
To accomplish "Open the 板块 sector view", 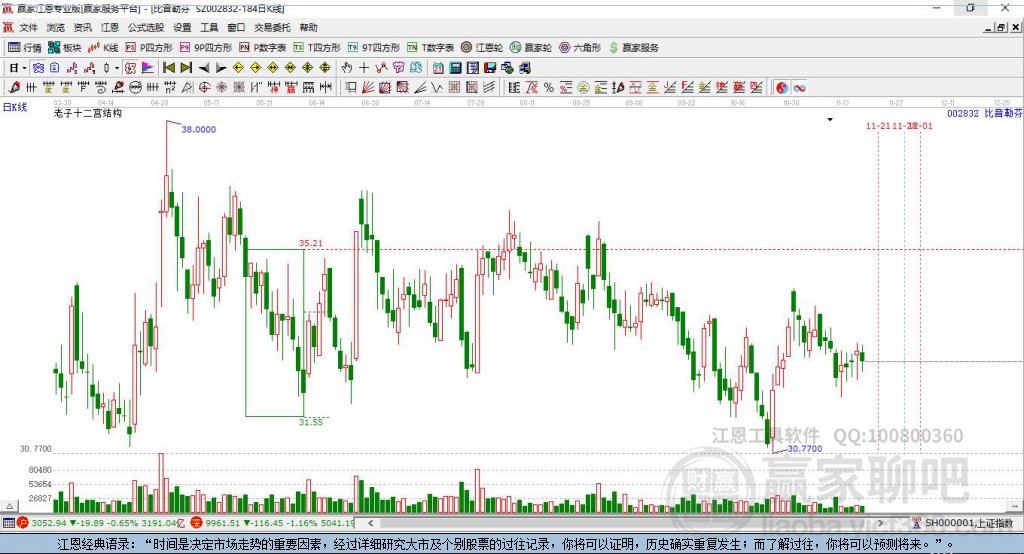I will click(x=64, y=48).
